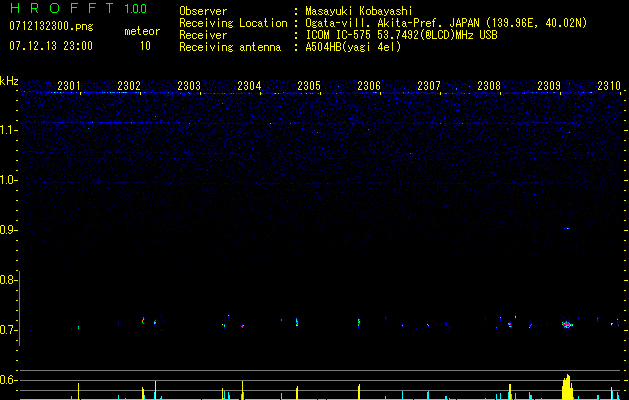Click time marker 2307
Screen dimensions: 629x400
point(429,85)
